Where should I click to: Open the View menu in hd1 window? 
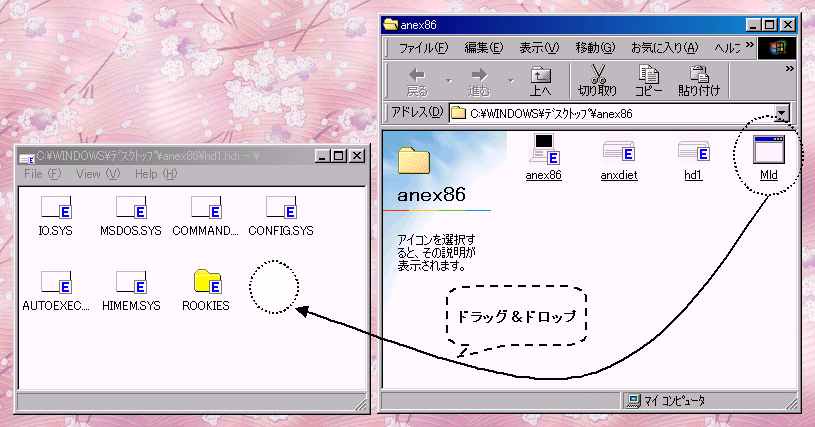pyautogui.click(x=97, y=174)
